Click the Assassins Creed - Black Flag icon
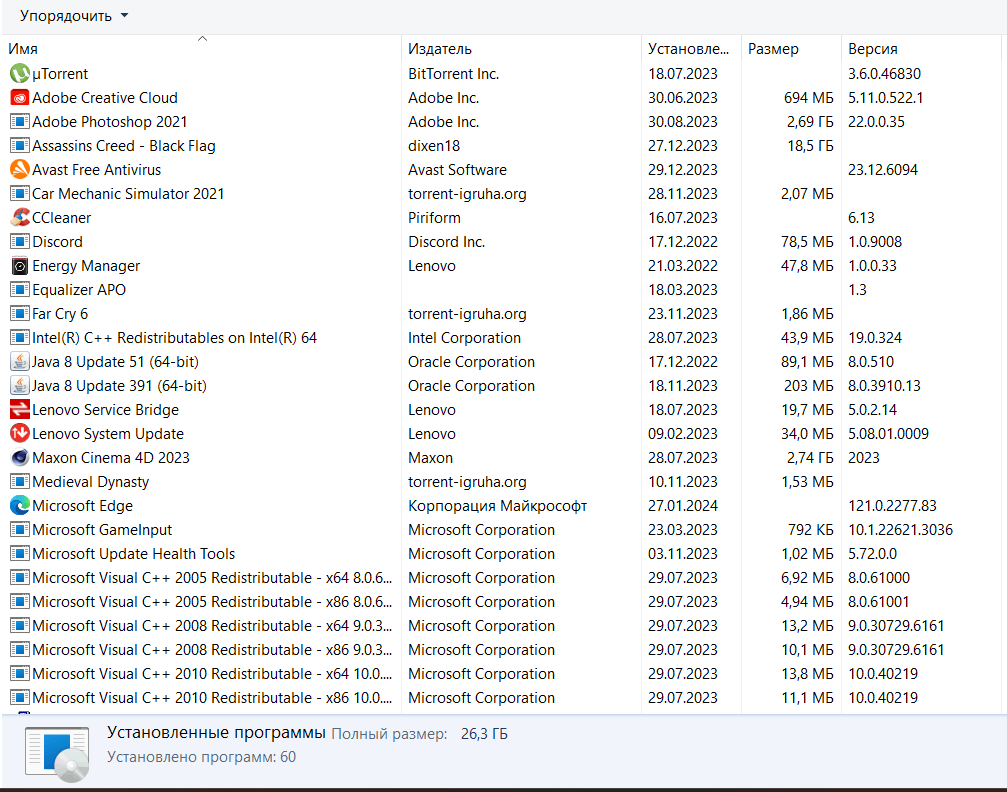Viewport: 1007px width, 792px height. [x=20, y=146]
